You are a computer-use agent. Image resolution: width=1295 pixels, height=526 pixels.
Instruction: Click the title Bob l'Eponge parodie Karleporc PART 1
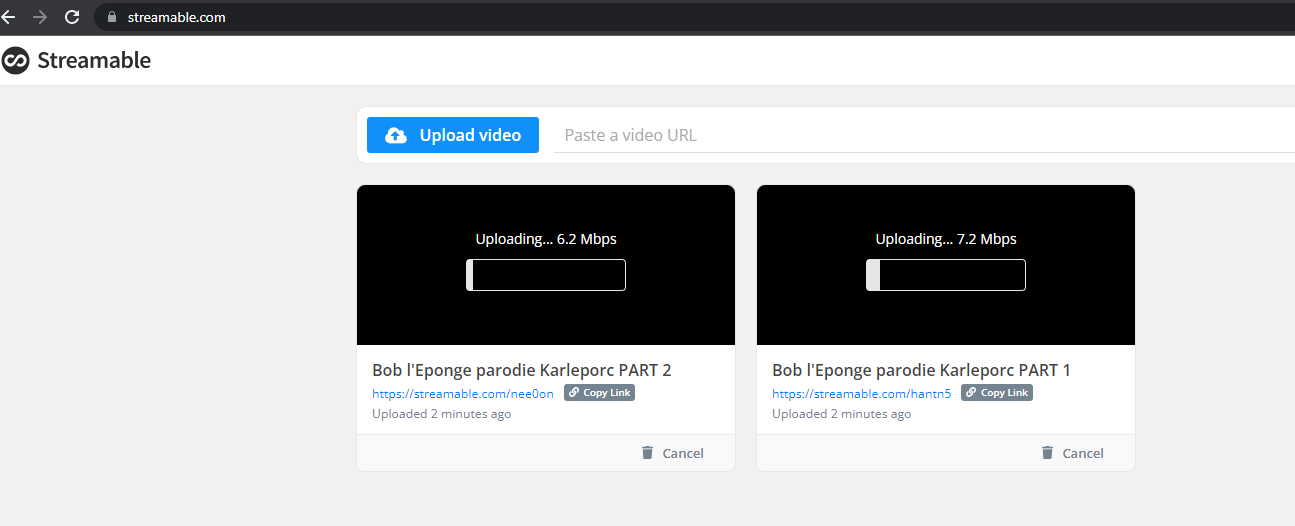[x=921, y=370]
